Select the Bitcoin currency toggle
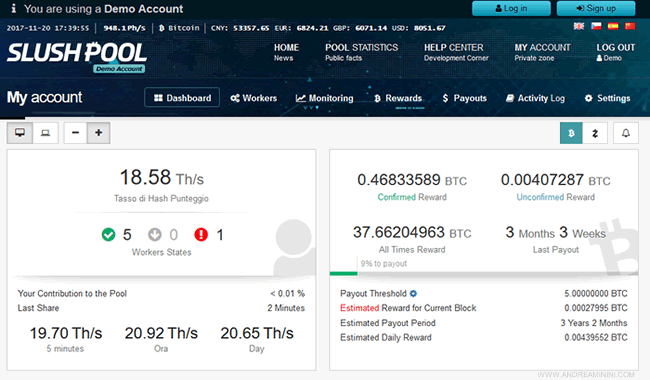Image resolution: width=650 pixels, height=380 pixels. click(571, 133)
